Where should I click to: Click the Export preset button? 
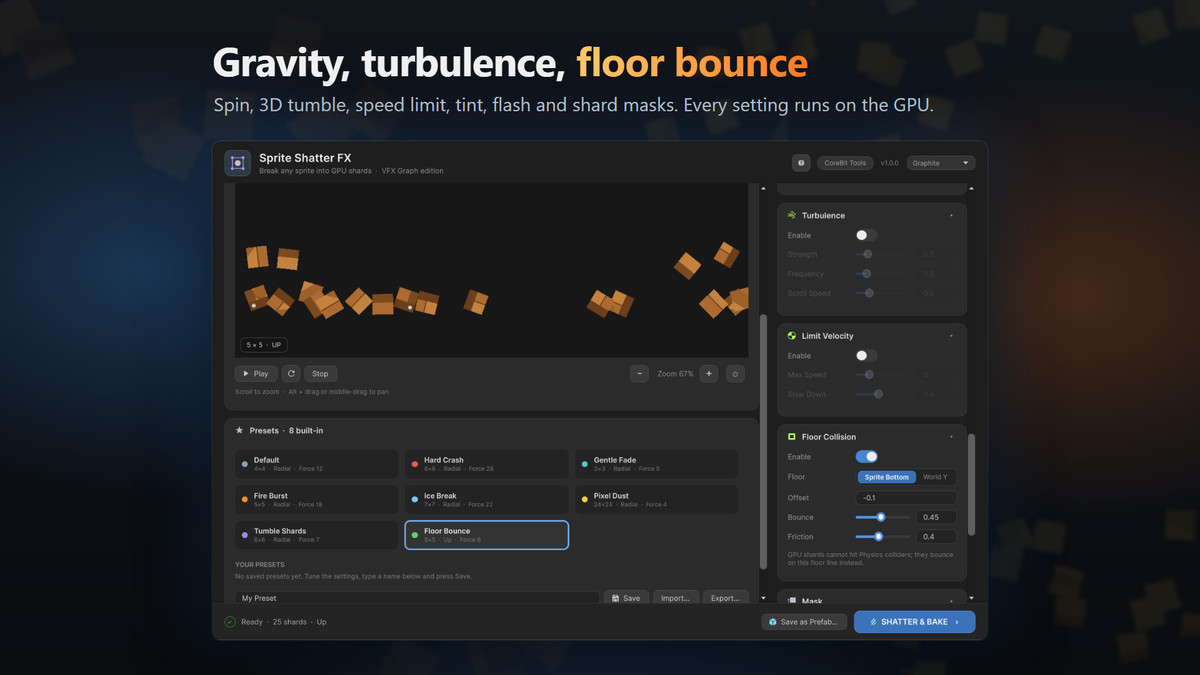pyautogui.click(x=725, y=598)
